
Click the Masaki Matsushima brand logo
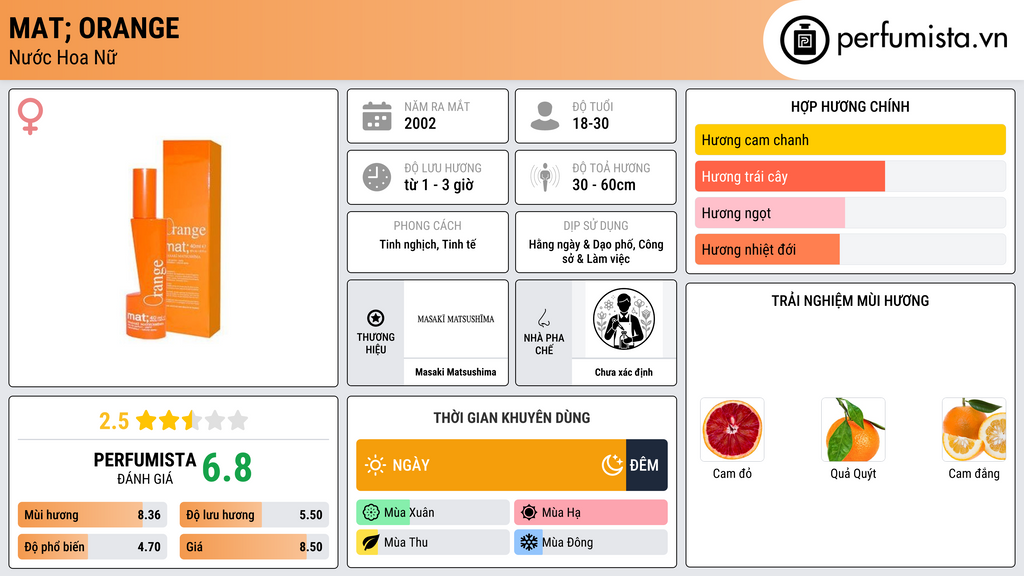click(x=456, y=319)
